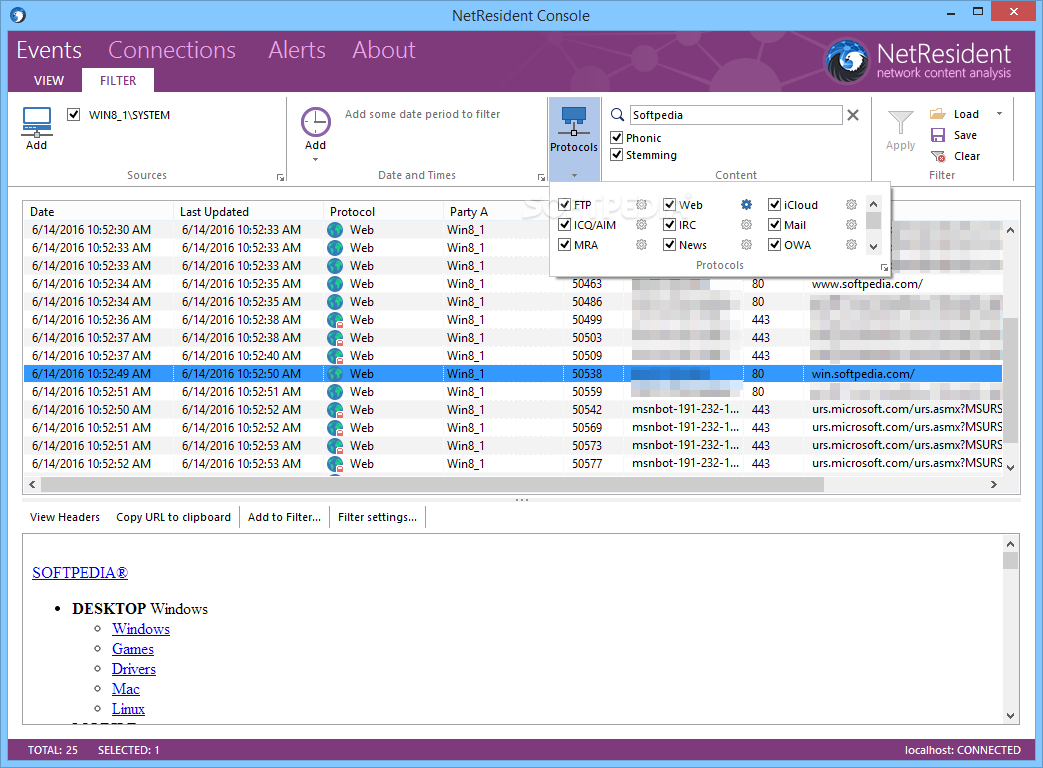The height and width of the screenshot is (768, 1043).
Task: Click the Save filter disk icon
Action: [x=938, y=135]
